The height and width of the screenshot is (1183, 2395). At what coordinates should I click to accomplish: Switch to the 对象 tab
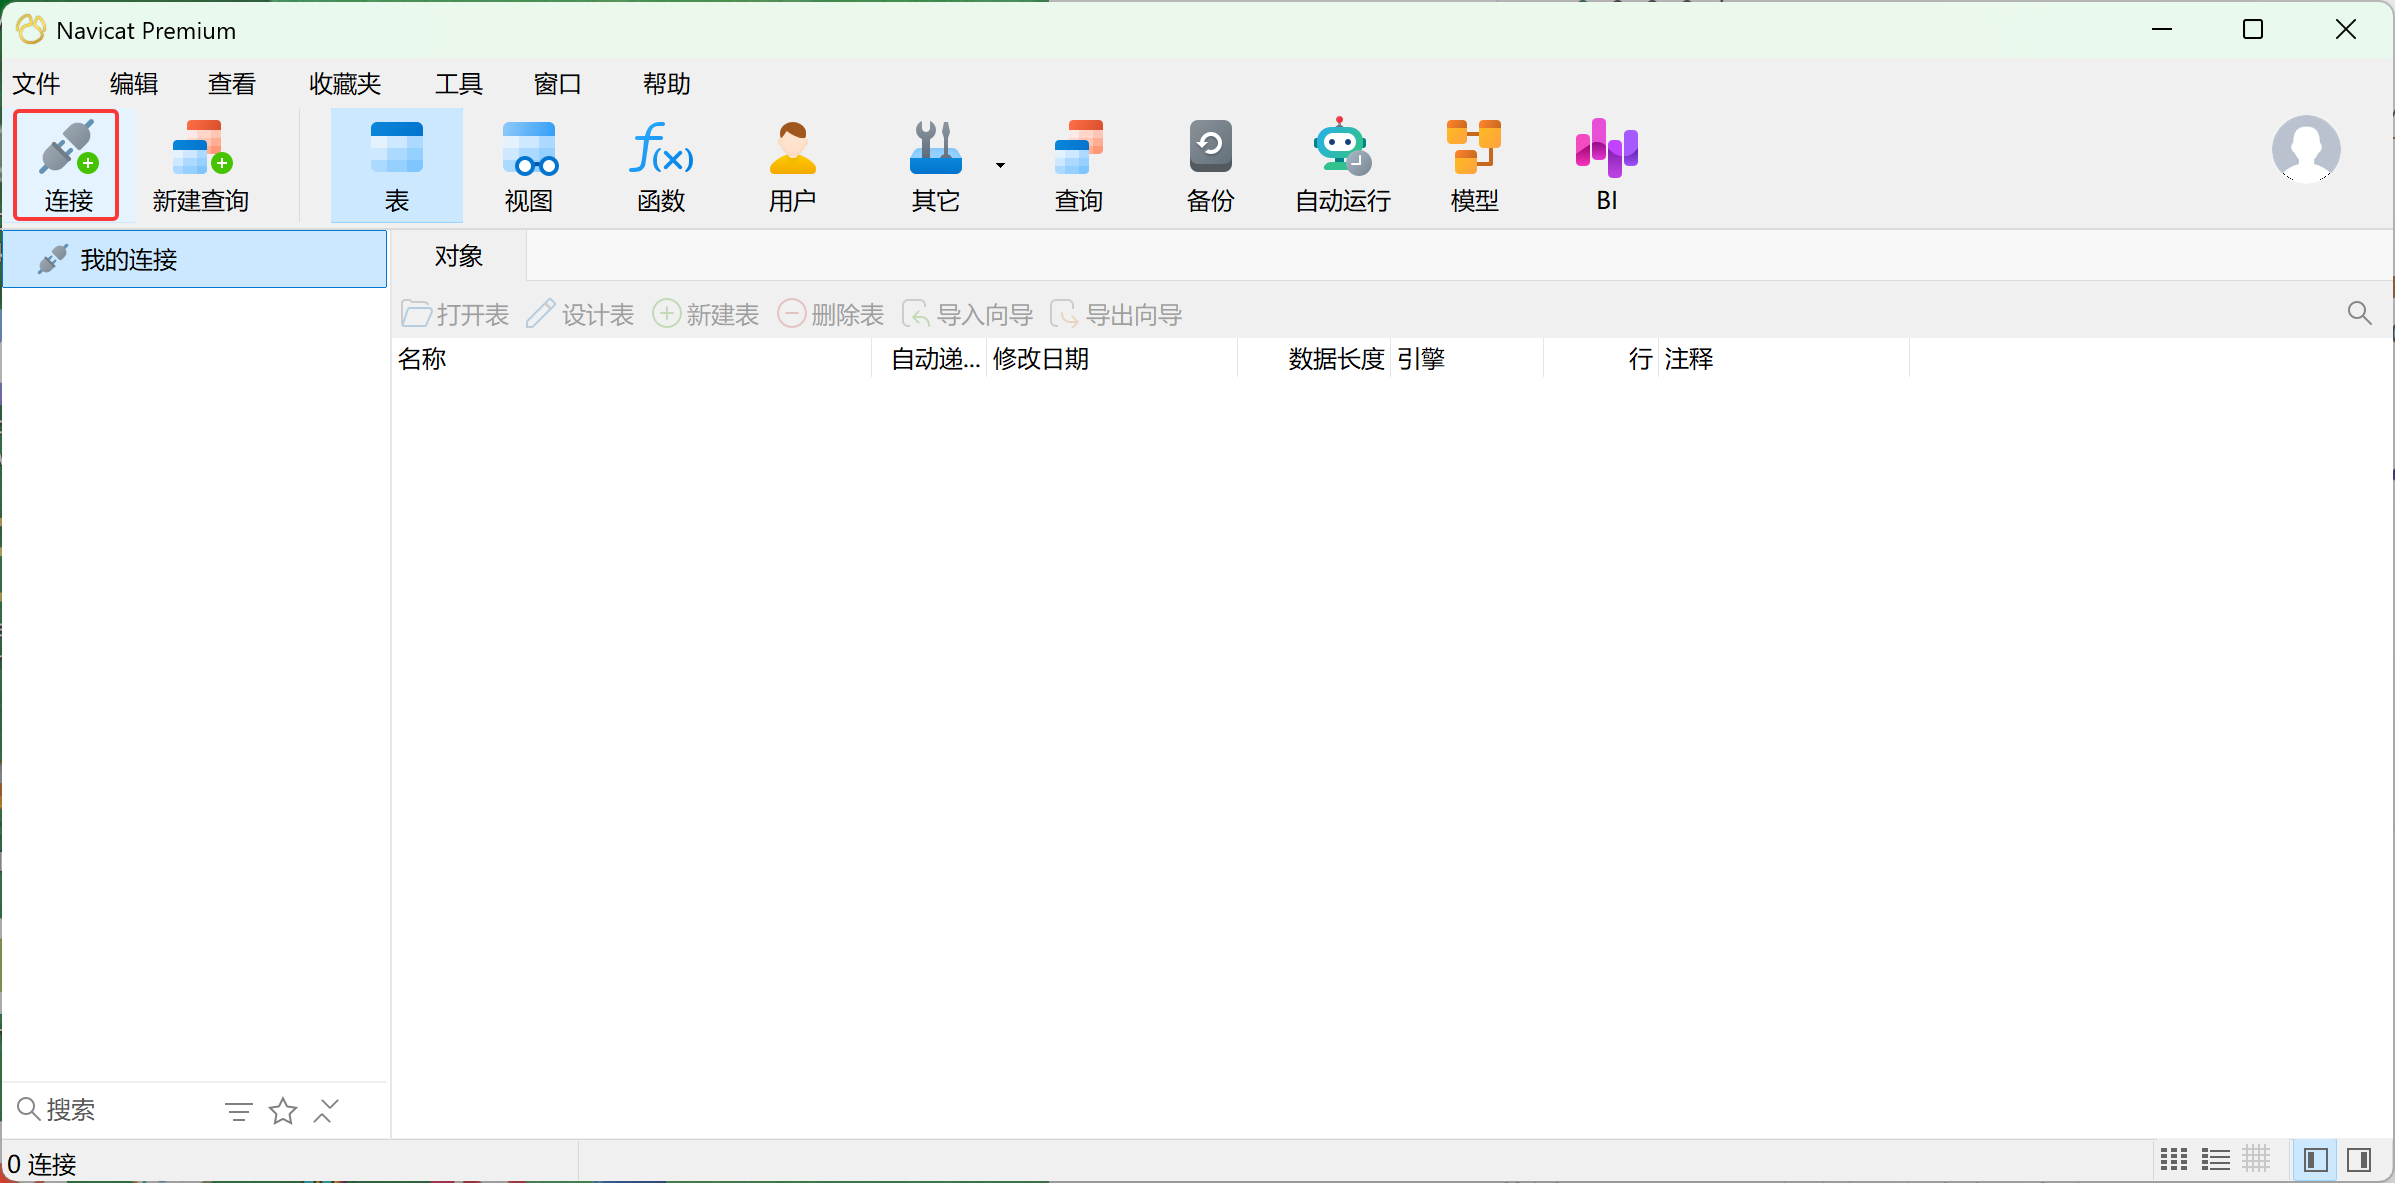pyautogui.click(x=459, y=256)
